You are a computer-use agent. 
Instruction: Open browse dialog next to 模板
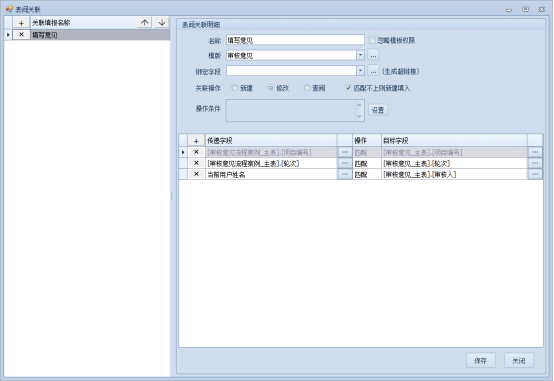point(373,55)
